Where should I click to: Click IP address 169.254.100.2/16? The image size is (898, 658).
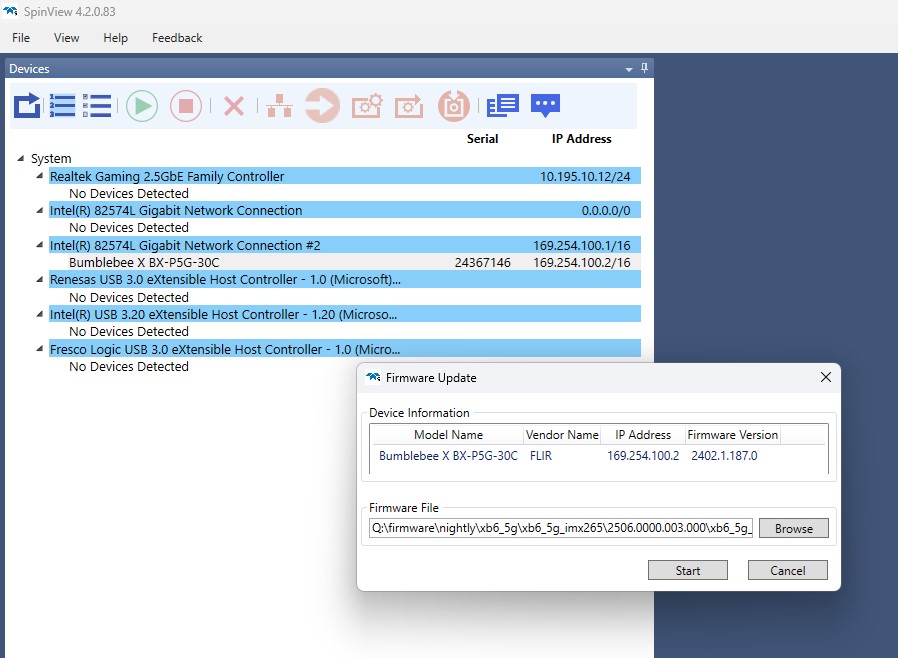(581, 262)
